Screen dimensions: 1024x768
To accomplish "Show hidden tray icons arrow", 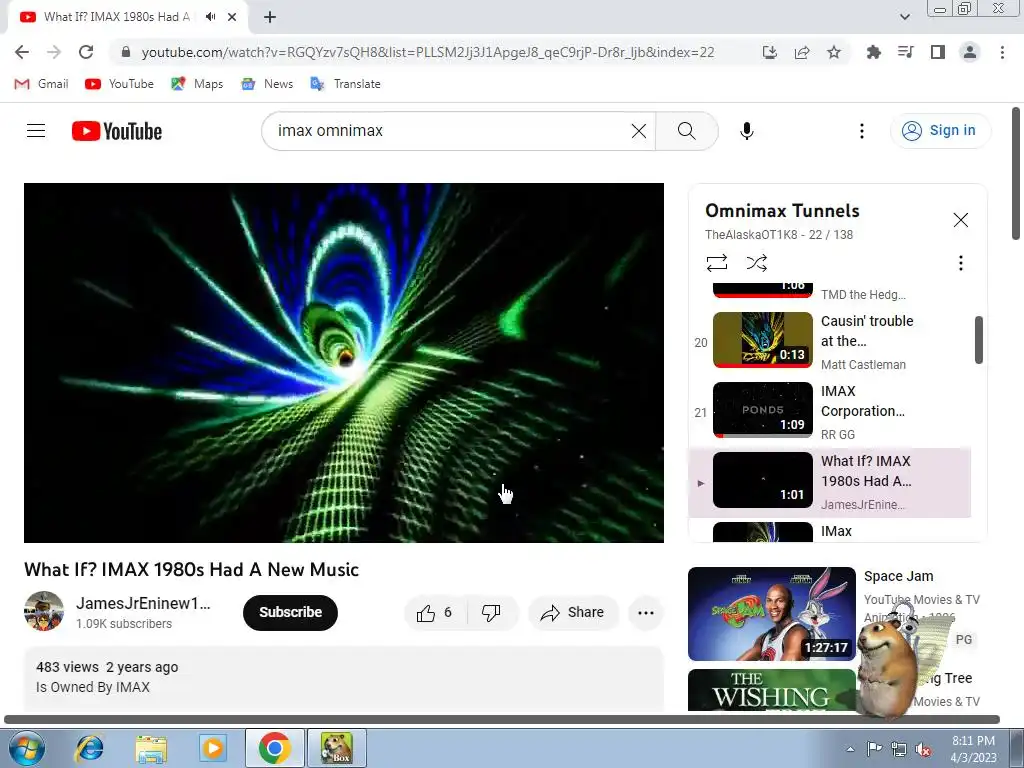I will tap(850, 749).
